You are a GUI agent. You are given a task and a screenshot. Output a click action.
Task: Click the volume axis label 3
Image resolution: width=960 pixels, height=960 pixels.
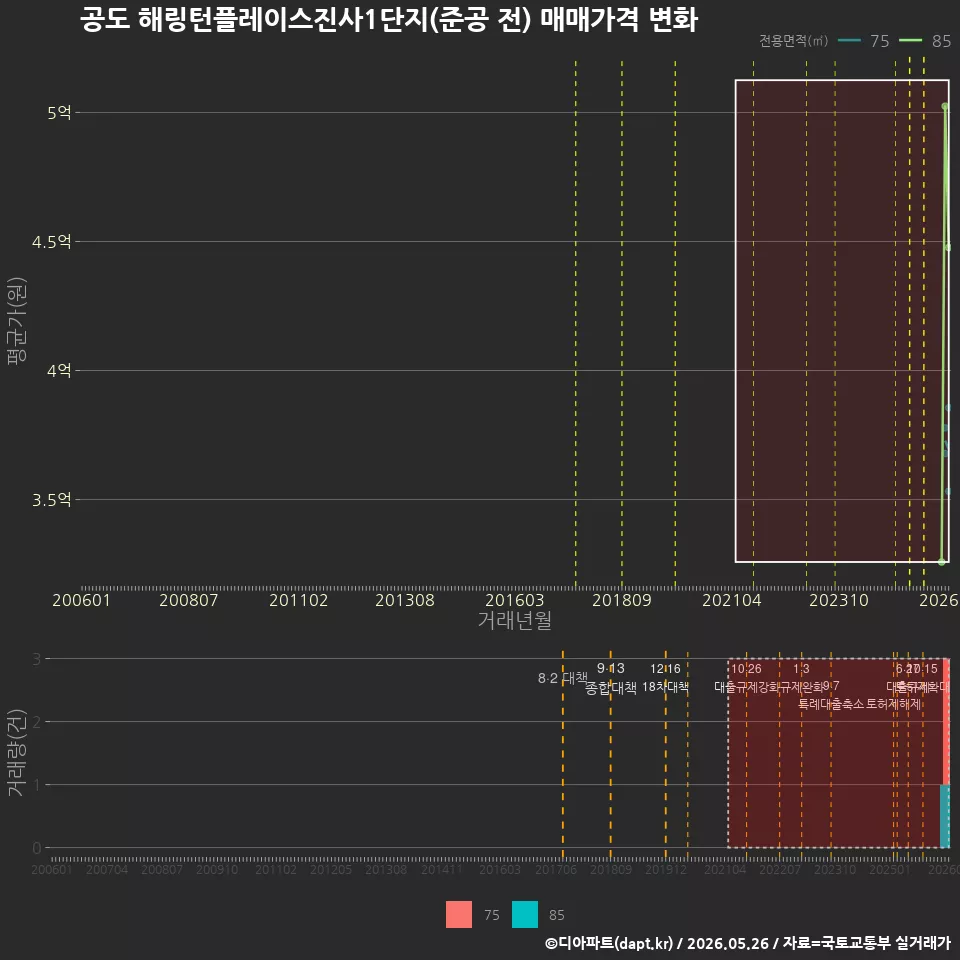coord(37,659)
